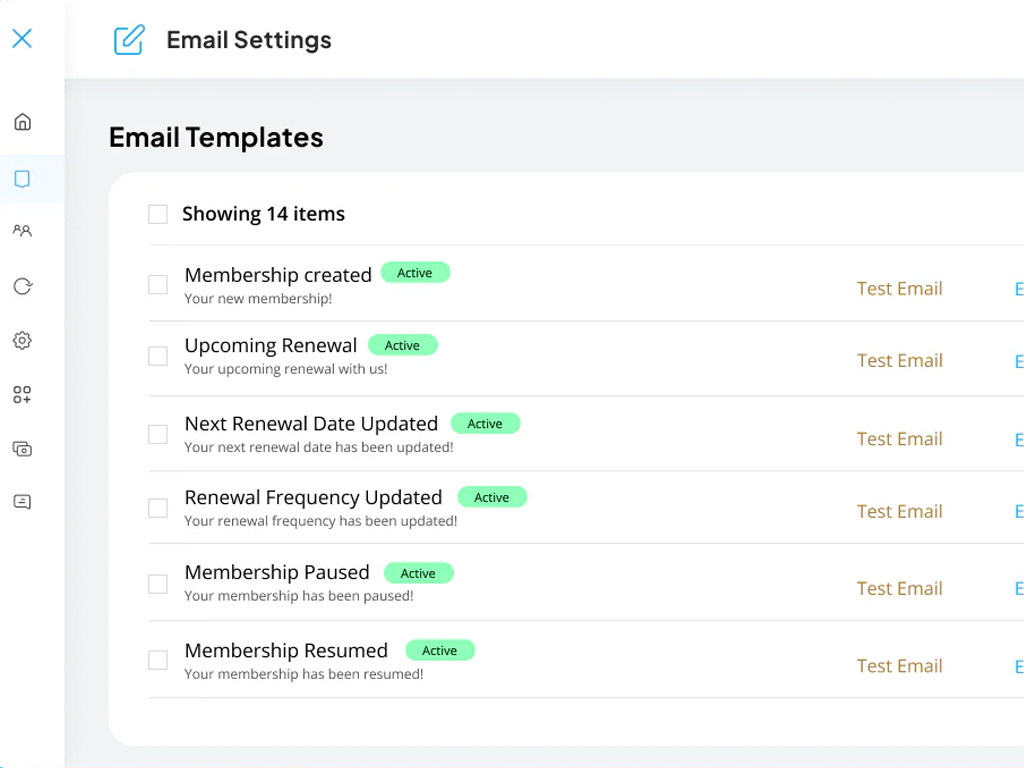Click the apps grid plus icon
This screenshot has width=1024, height=768.
tap(22, 395)
